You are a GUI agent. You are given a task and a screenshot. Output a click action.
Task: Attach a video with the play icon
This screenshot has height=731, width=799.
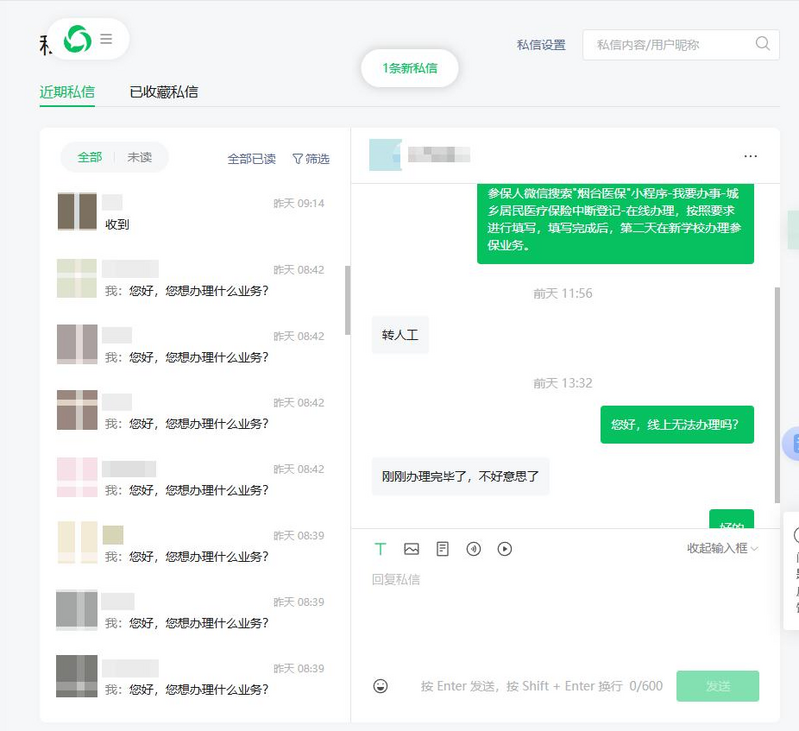coord(504,549)
